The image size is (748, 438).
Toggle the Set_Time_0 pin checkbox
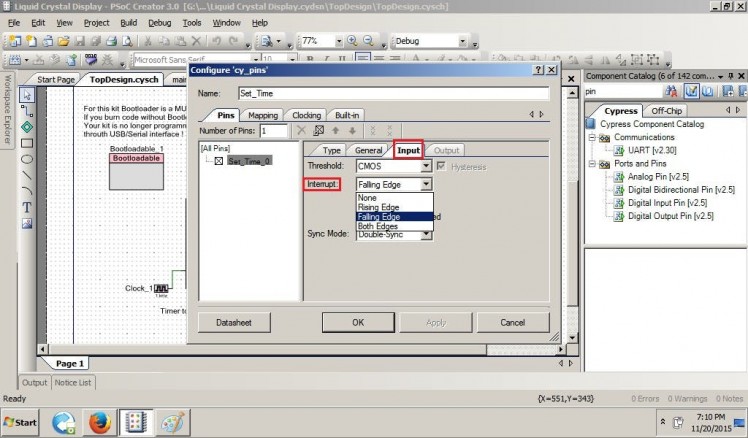coord(218,161)
